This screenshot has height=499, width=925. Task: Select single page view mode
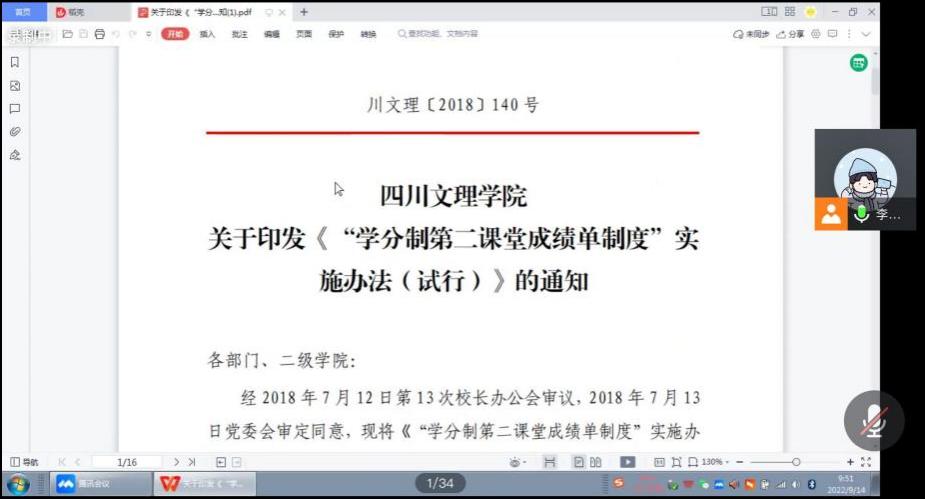(x=579, y=462)
